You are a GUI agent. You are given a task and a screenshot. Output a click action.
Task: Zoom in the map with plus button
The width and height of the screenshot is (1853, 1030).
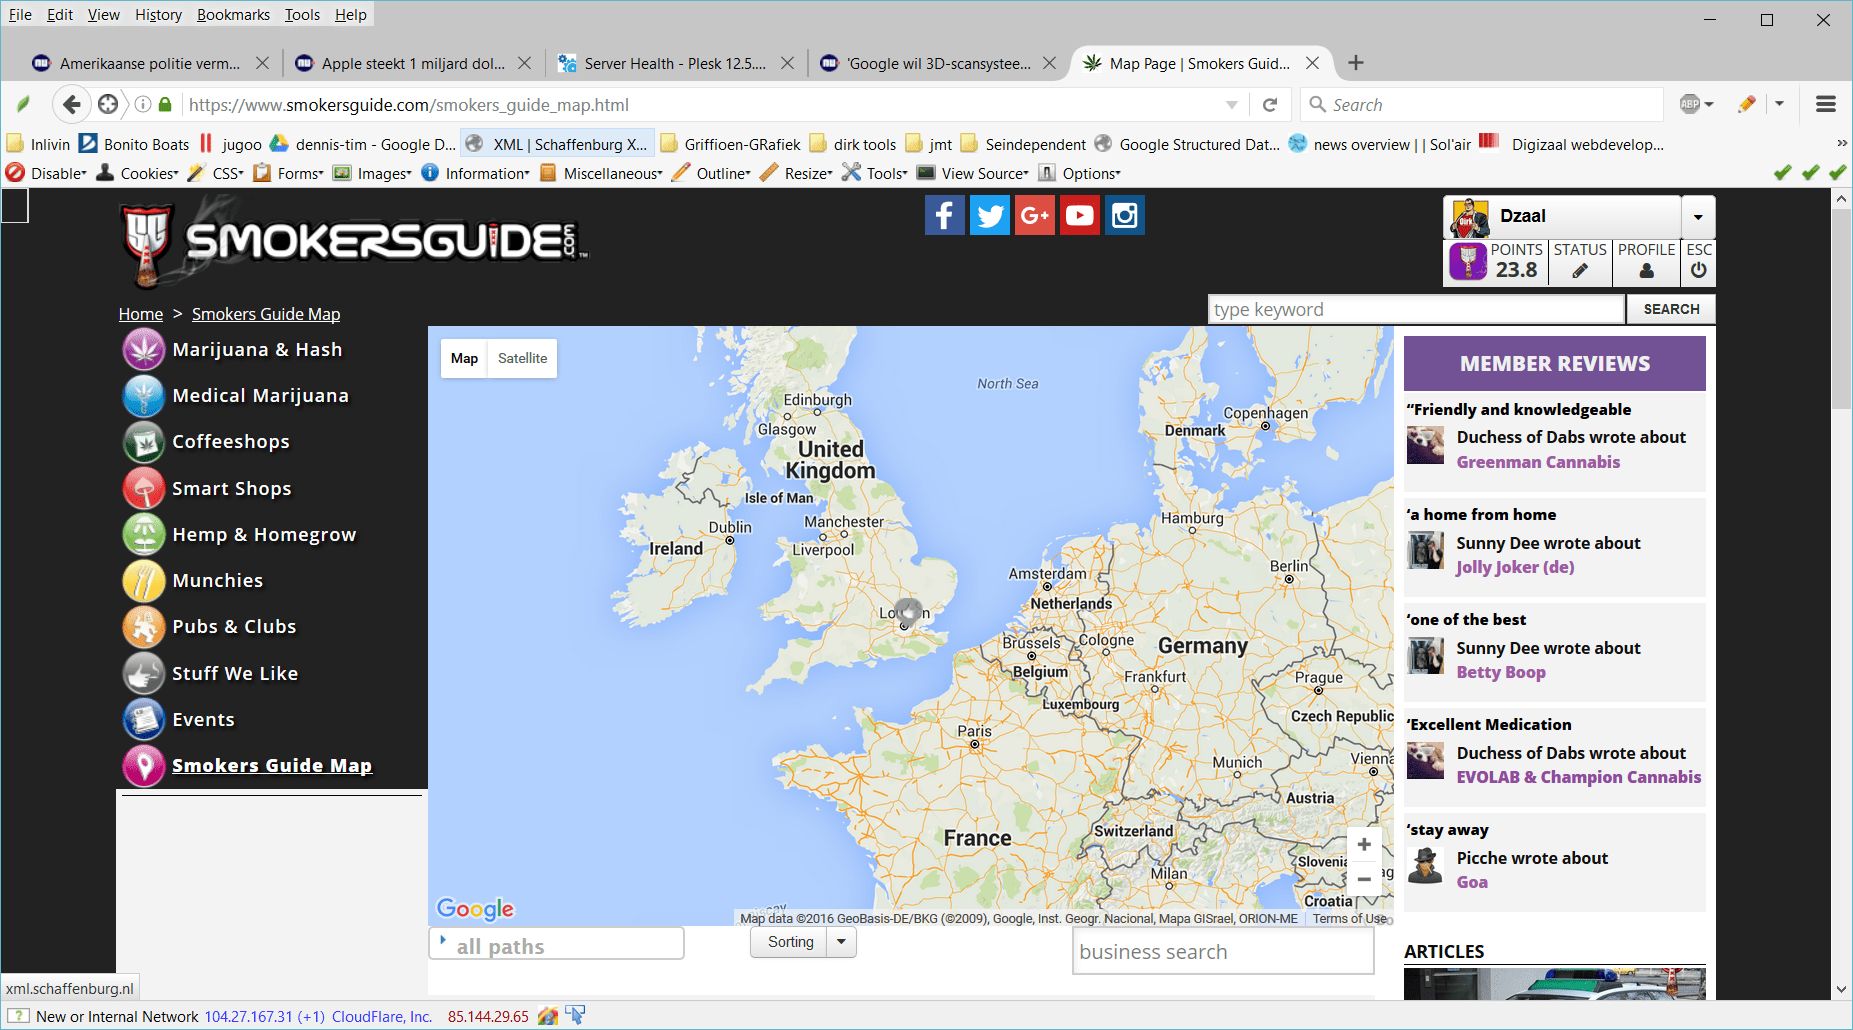[x=1364, y=845]
